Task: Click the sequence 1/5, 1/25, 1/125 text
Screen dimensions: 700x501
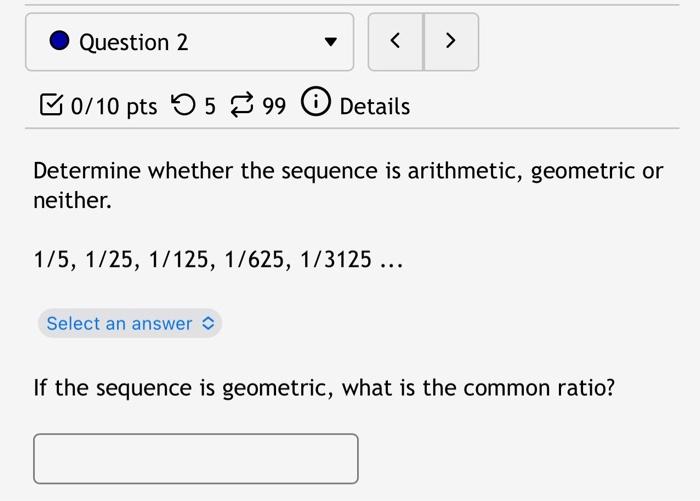Action: pos(218,261)
